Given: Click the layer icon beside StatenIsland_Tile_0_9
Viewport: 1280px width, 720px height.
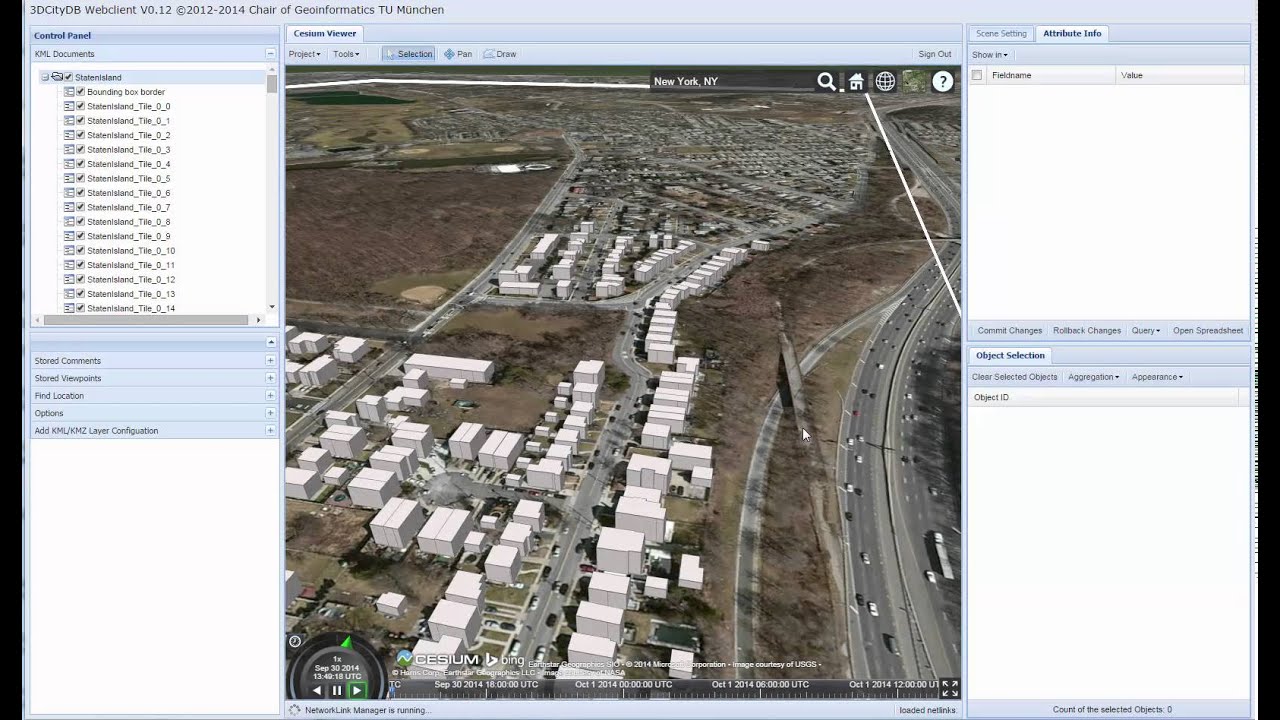Looking at the screenshot, I should (x=69, y=236).
